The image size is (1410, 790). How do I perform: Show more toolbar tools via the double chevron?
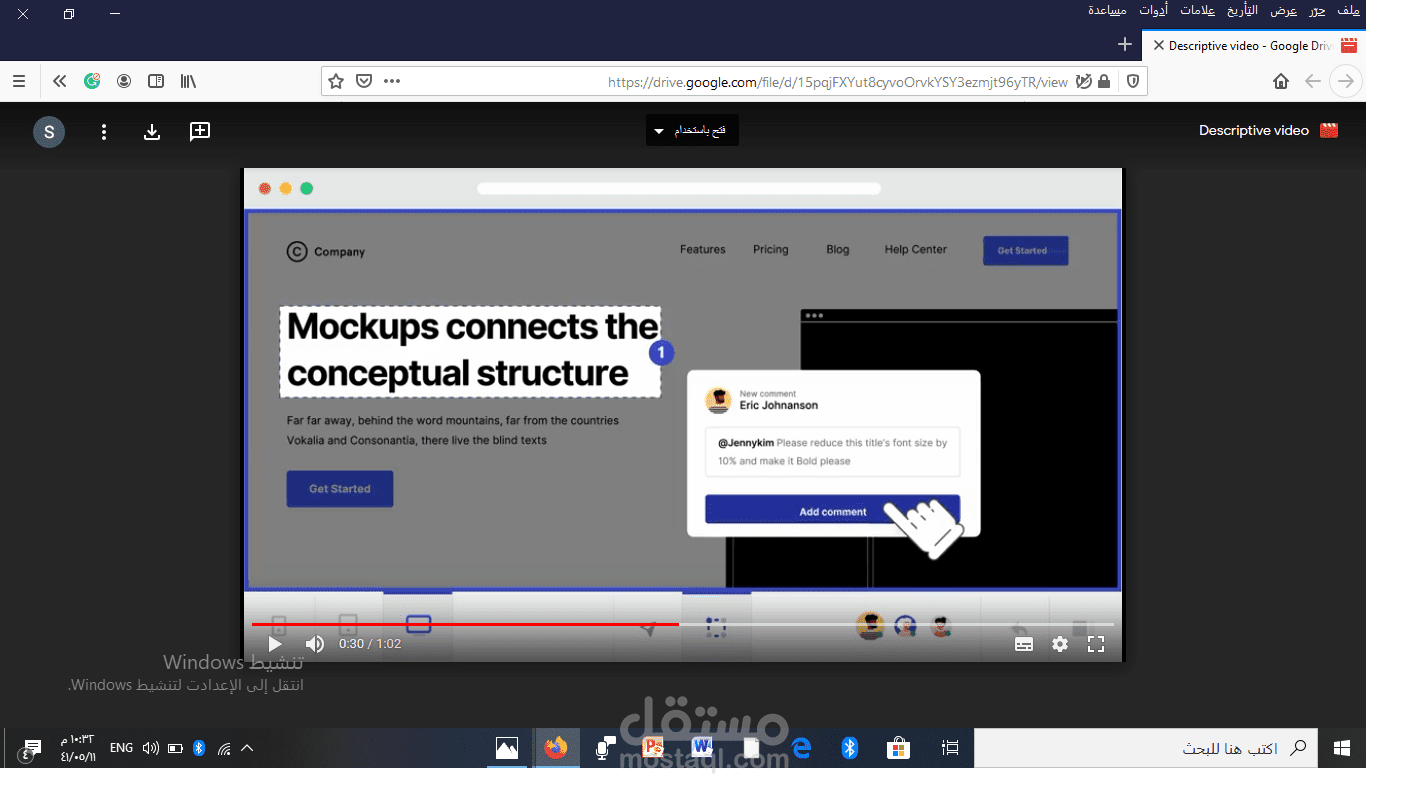point(60,81)
